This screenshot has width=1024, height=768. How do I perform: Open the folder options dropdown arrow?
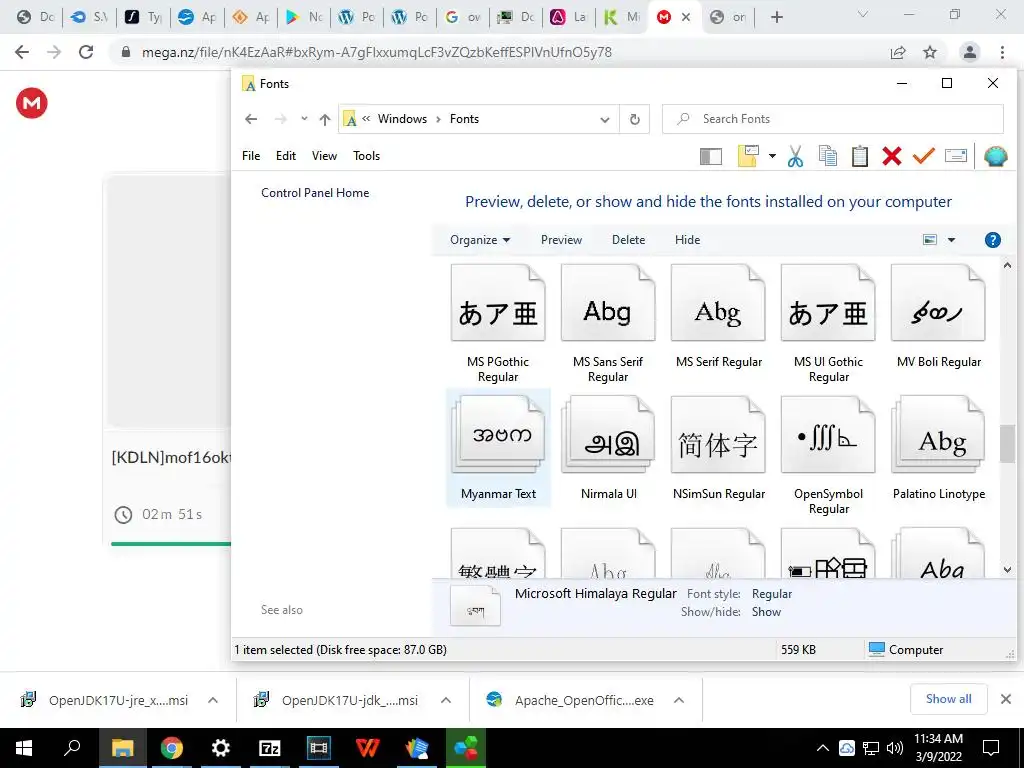(772, 156)
